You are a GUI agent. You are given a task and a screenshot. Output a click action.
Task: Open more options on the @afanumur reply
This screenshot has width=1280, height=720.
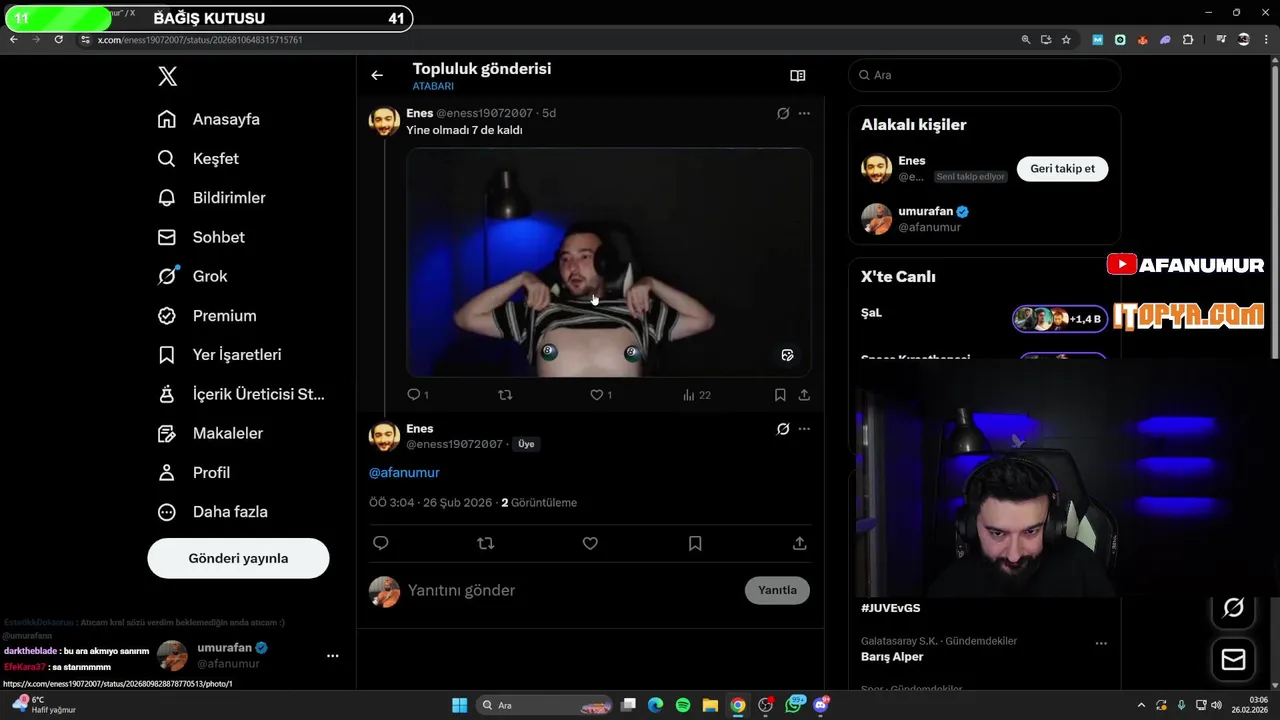coord(804,429)
